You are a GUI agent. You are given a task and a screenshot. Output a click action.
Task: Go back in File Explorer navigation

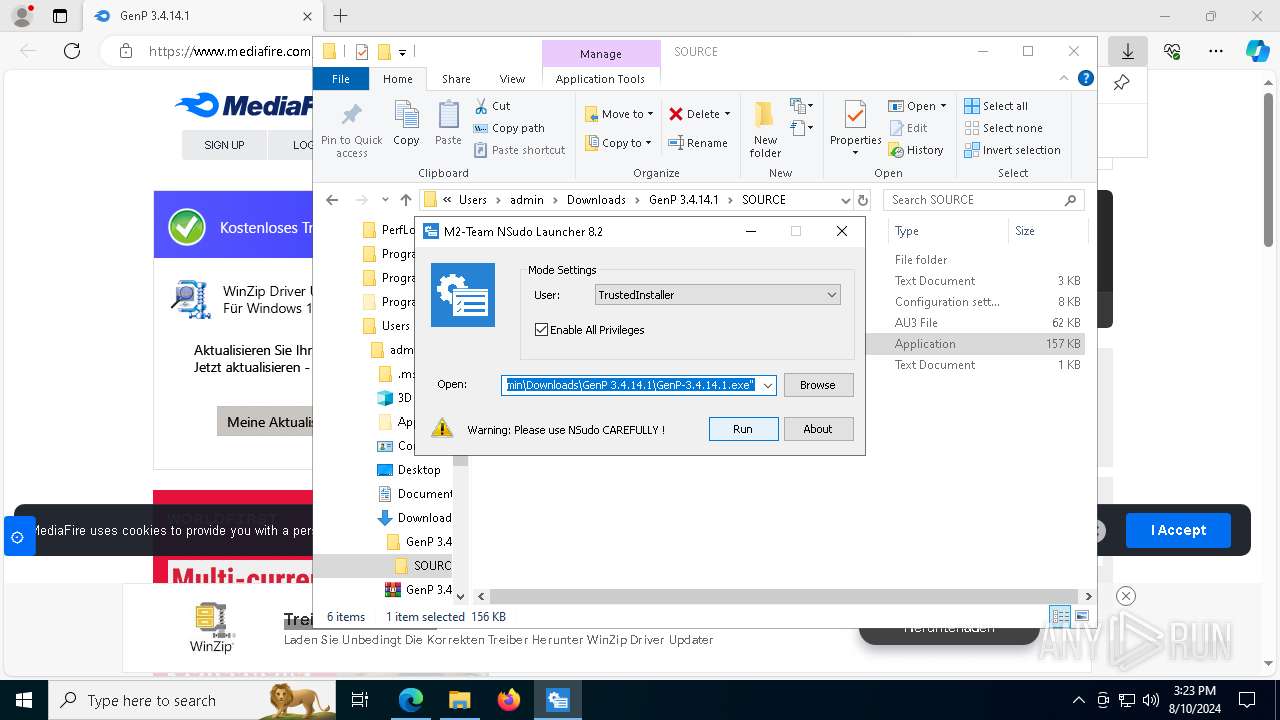(332, 200)
